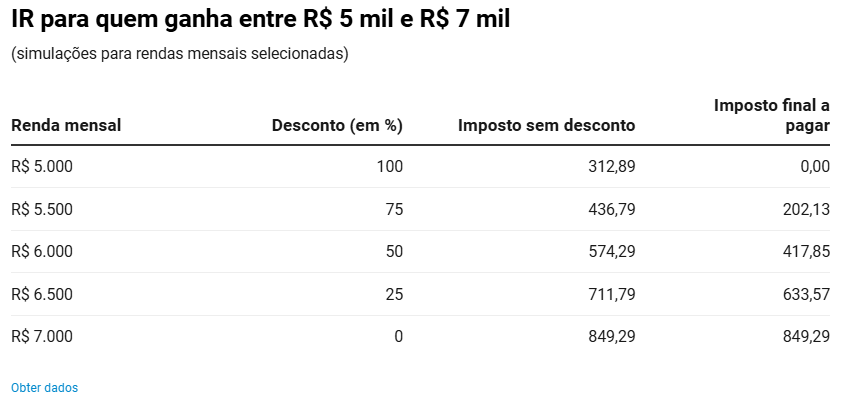This screenshot has height=400, width=853.
Task: Click the R$ 5.000 row label
Action: (41, 167)
